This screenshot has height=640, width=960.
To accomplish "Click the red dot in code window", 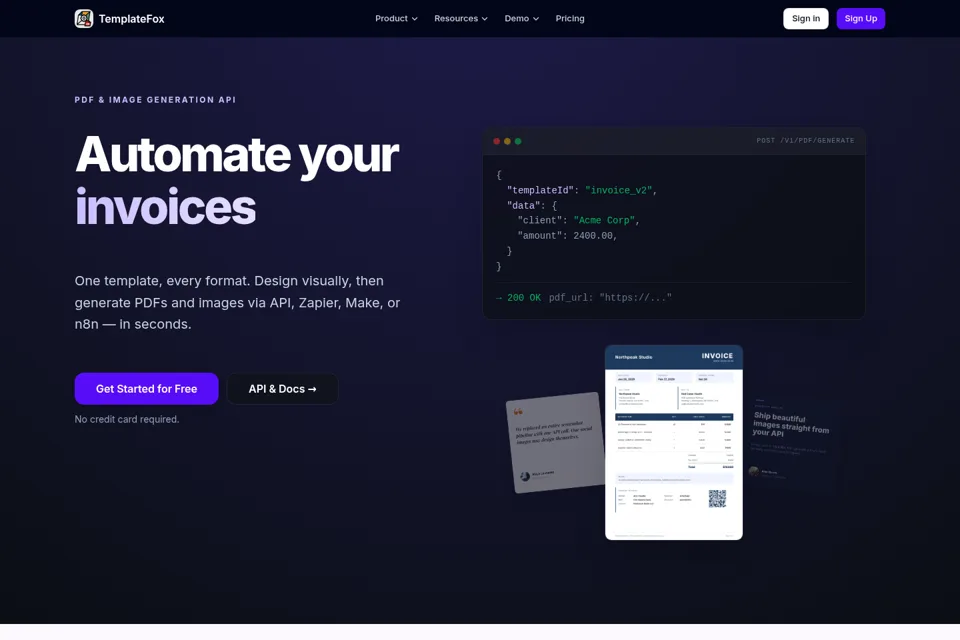I will tap(497, 141).
